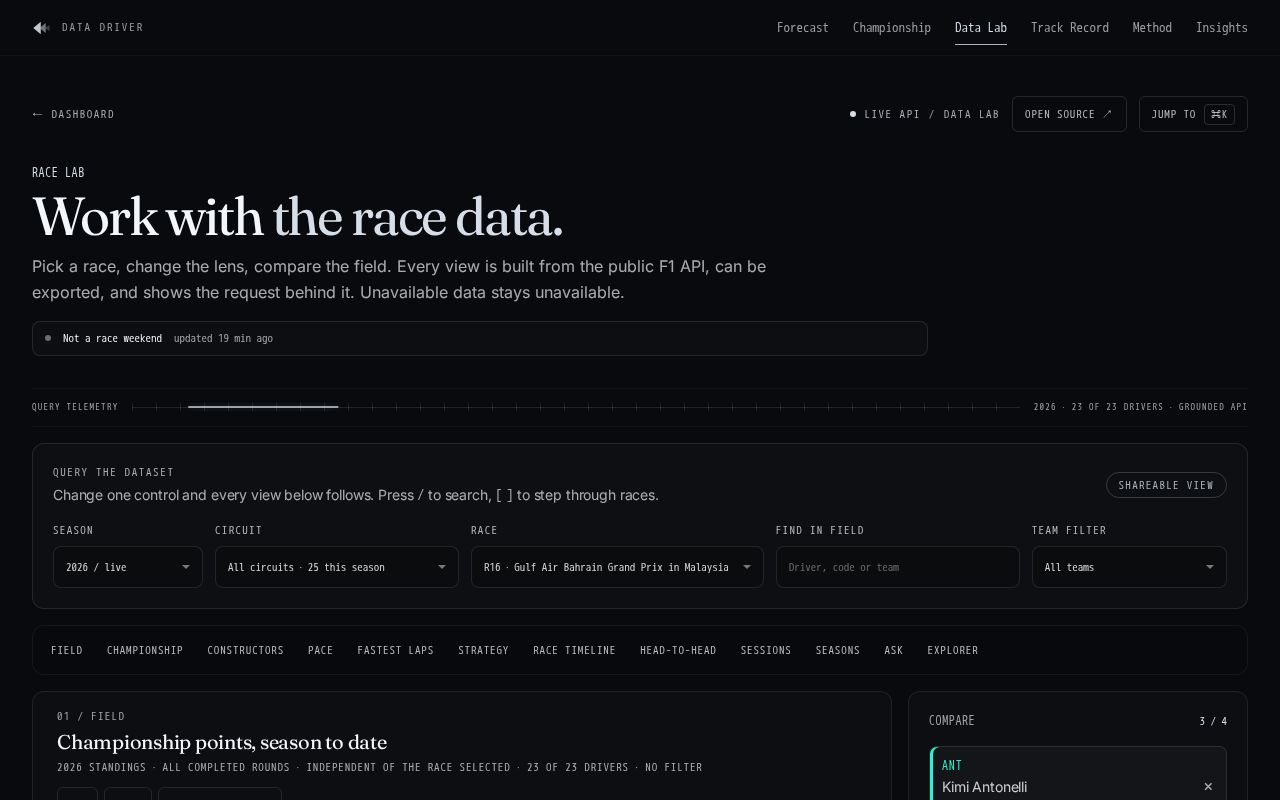Click the "Championship points, season to date" heading

click(222, 742)
